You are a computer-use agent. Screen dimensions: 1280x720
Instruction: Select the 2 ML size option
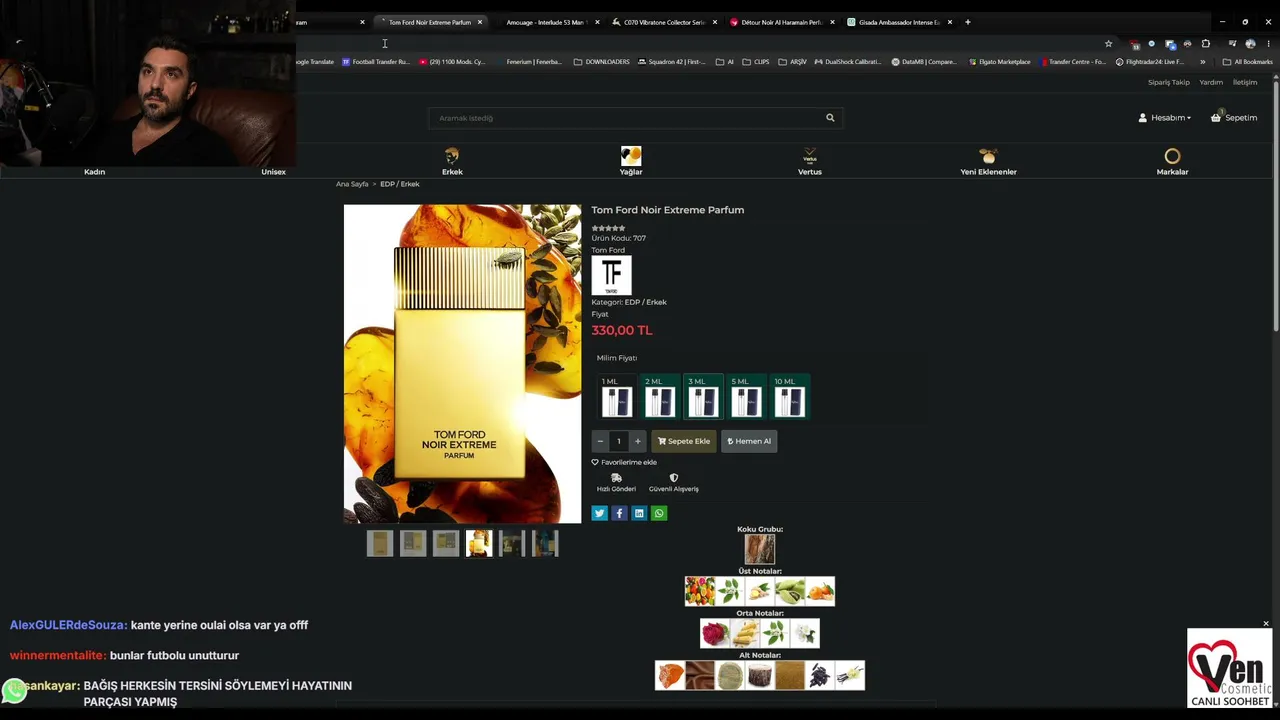pos(659,397)
